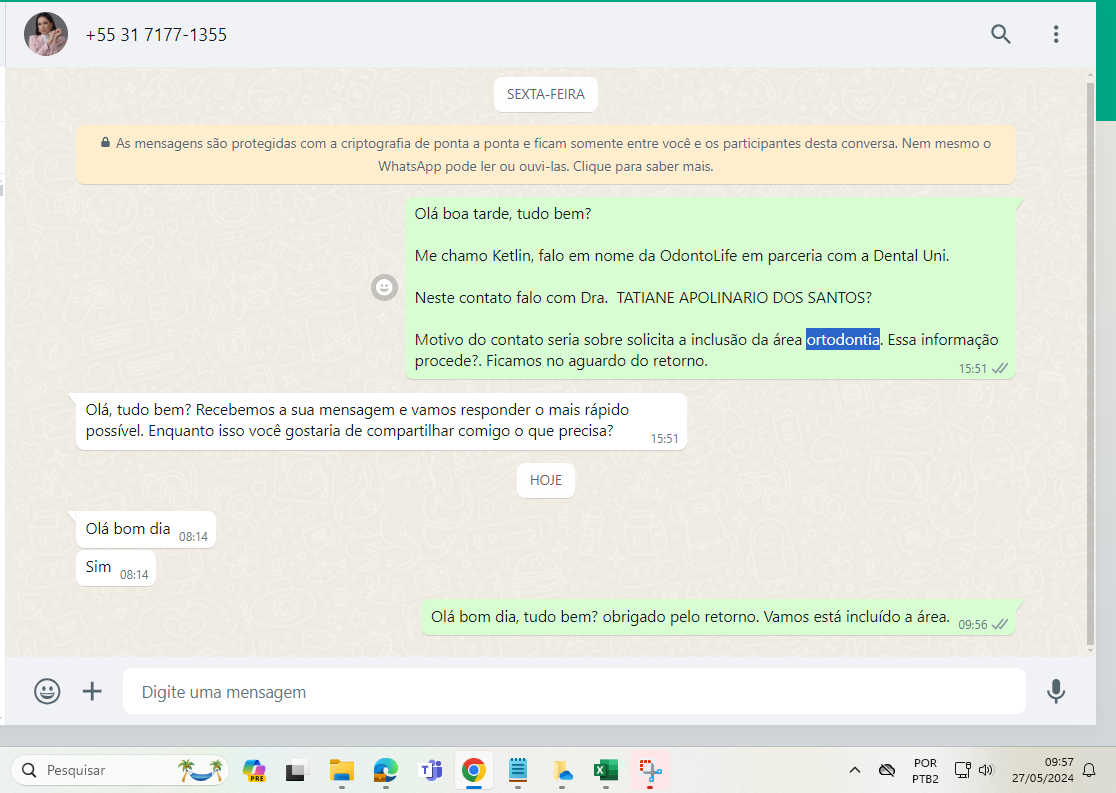Open the volume control in system tray

(986, 770)
